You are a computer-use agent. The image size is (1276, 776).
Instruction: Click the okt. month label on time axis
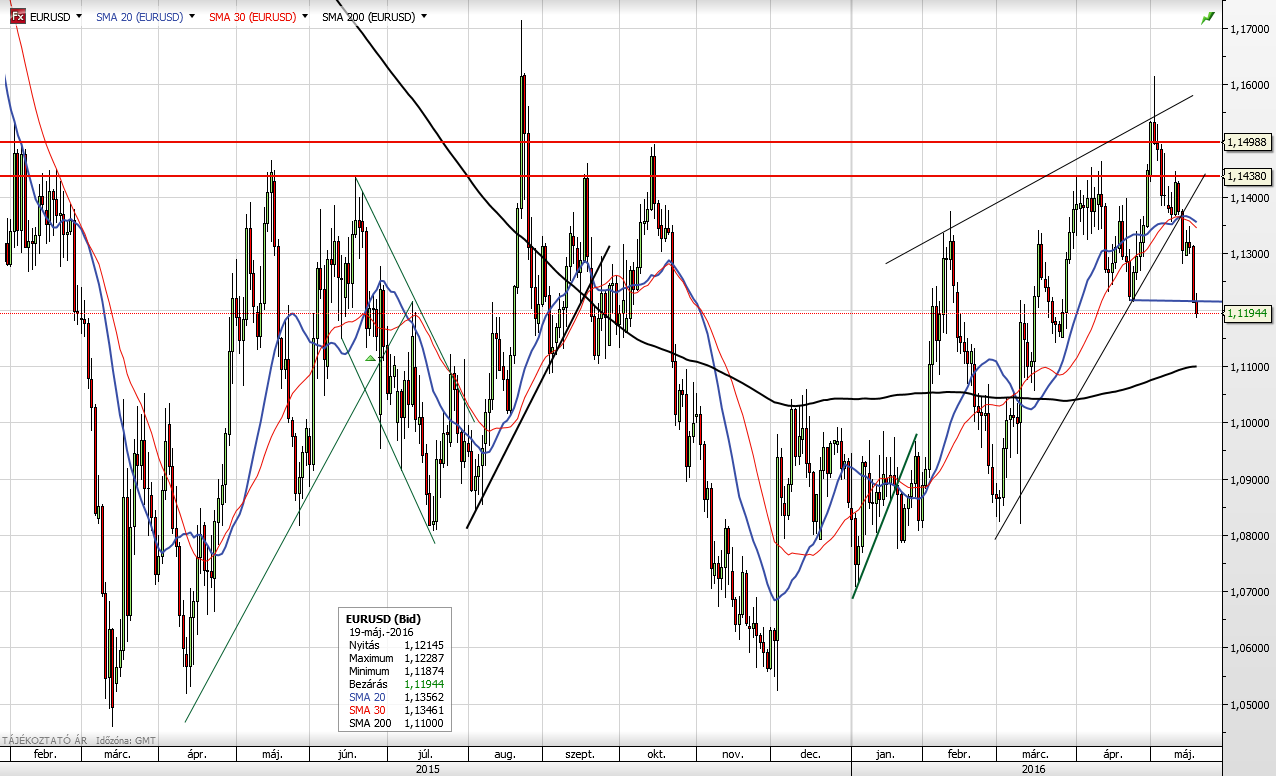click(x=657, y=754)
